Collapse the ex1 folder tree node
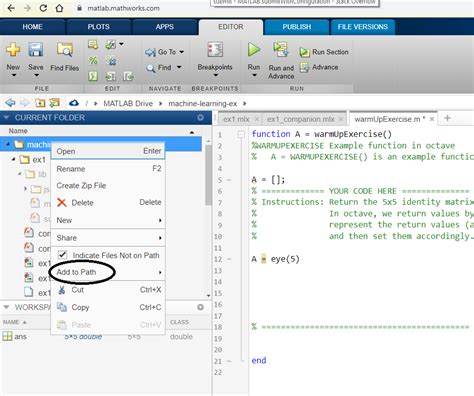The height and width of the screenshot is (396, 474). click(14, 159)
